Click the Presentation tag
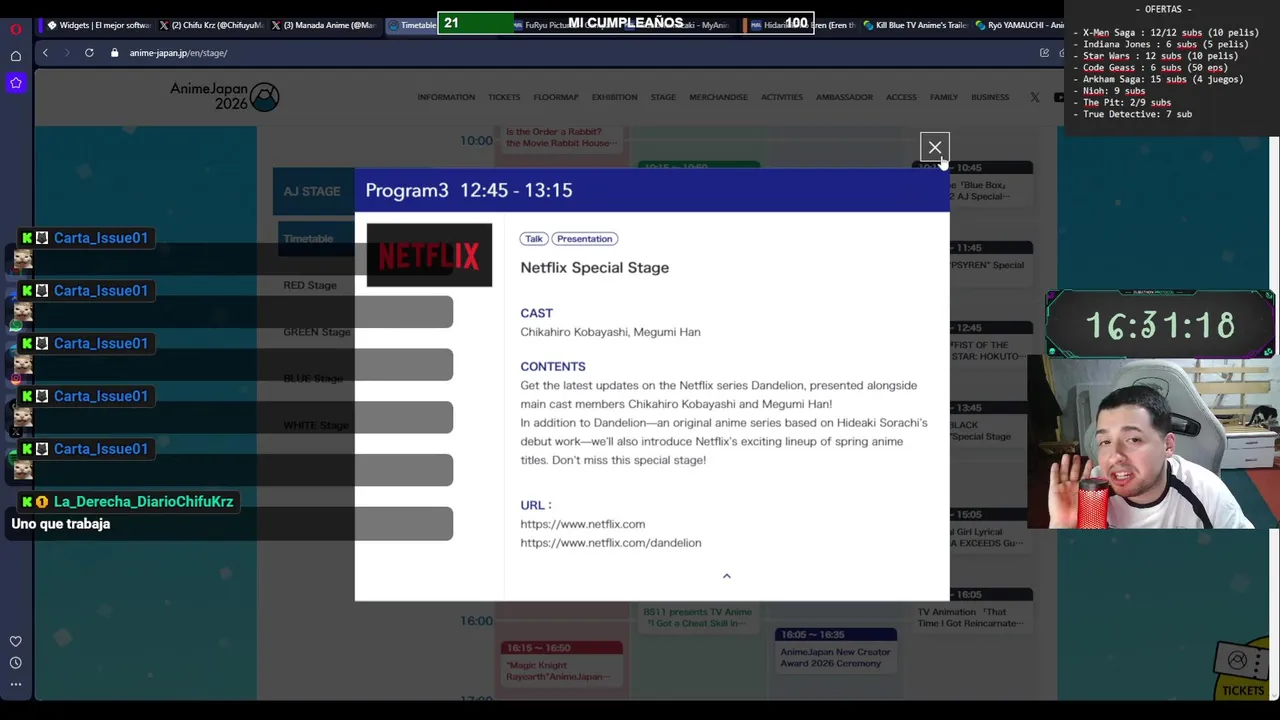This screenshot has height=720, width=1280. 585,239
